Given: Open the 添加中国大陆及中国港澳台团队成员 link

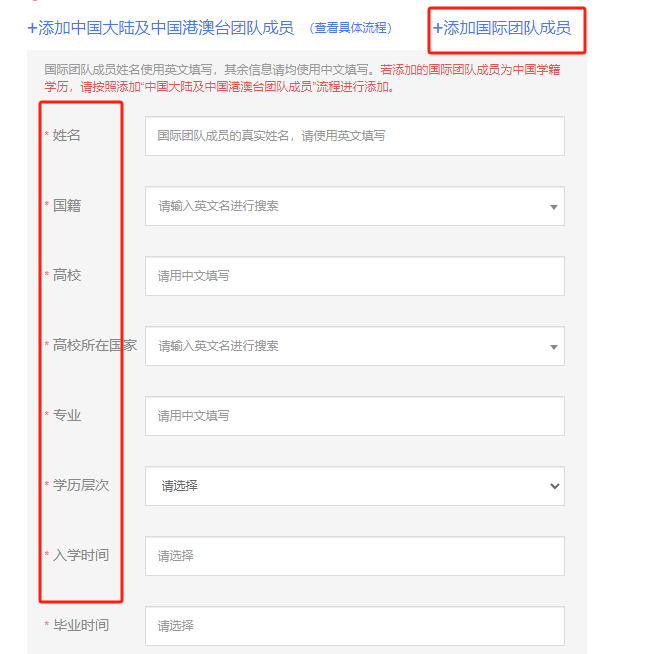Looking at the screenshot, I should (160, 28).
